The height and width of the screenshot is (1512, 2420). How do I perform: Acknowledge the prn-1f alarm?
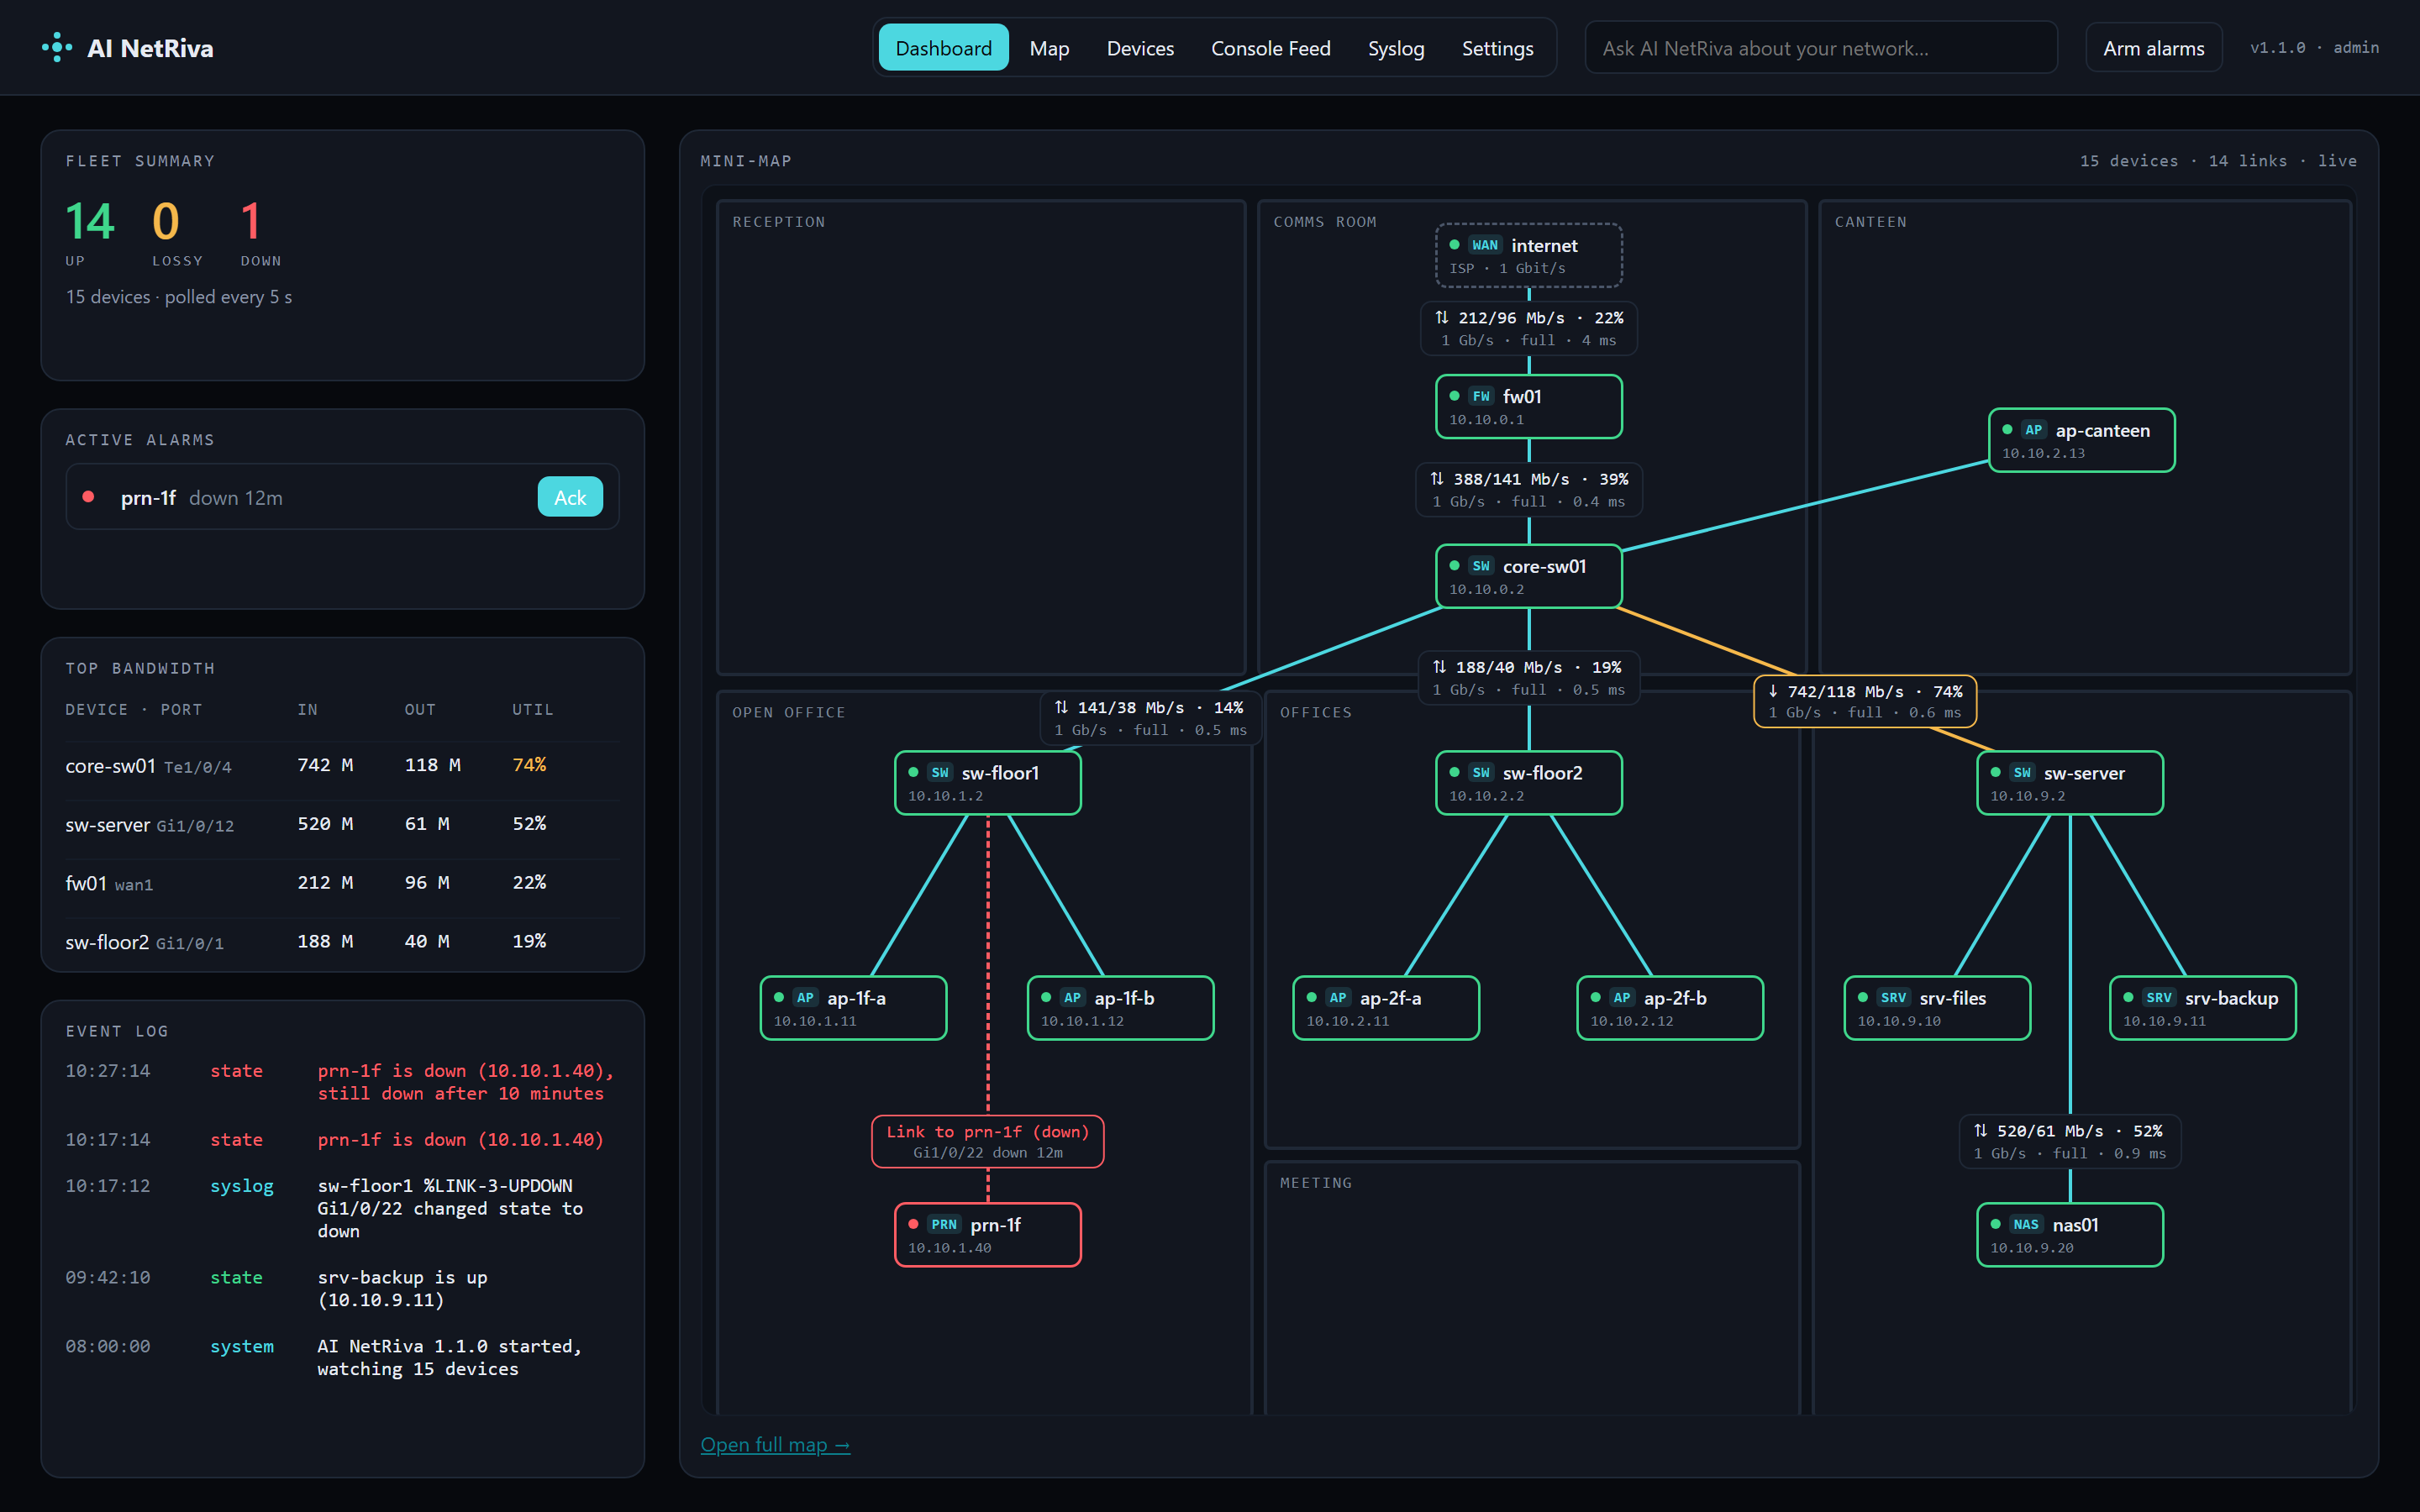point(570,497)
